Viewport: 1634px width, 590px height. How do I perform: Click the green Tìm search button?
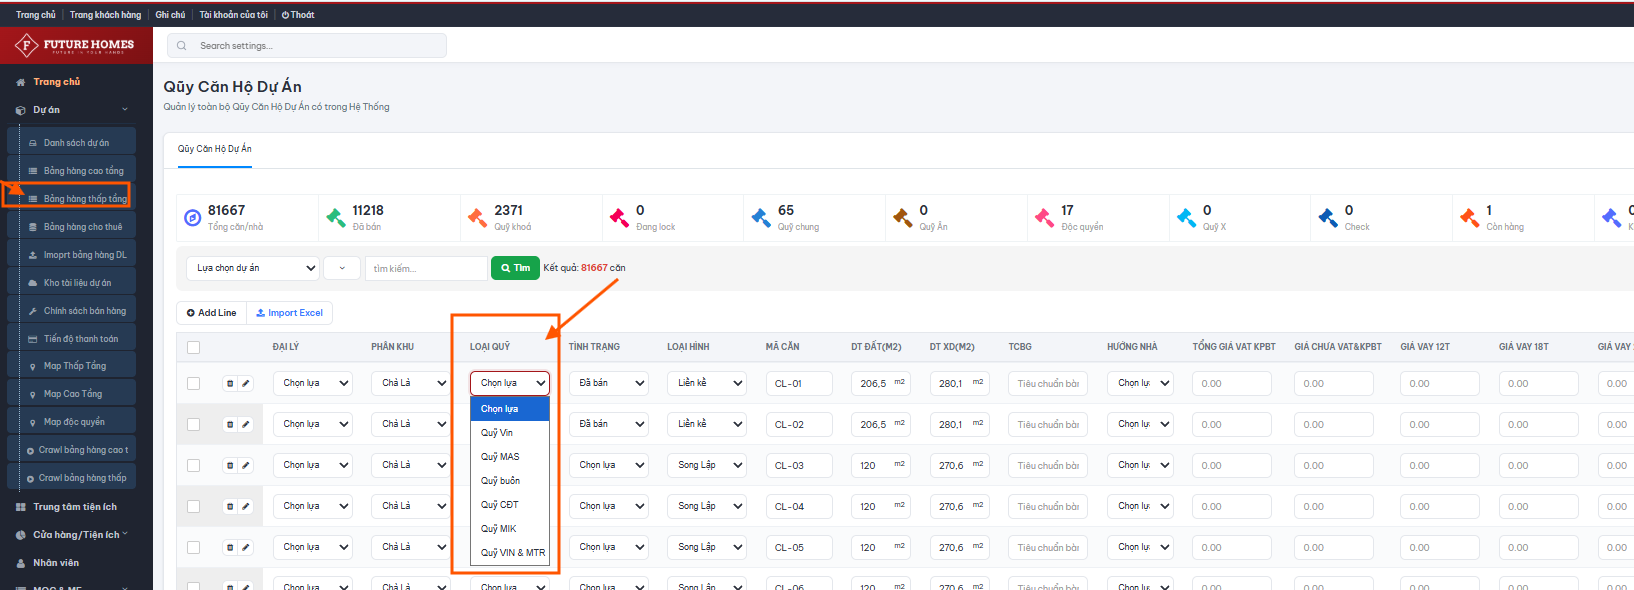[x=515, y=268]
